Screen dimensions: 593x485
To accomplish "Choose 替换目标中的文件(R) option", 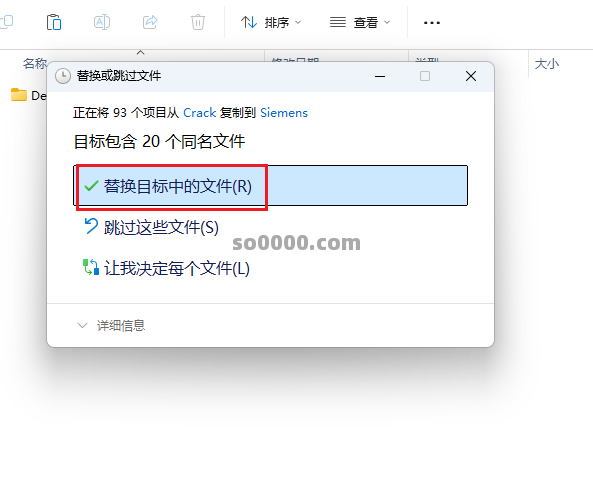I will (x=270, y=186).
